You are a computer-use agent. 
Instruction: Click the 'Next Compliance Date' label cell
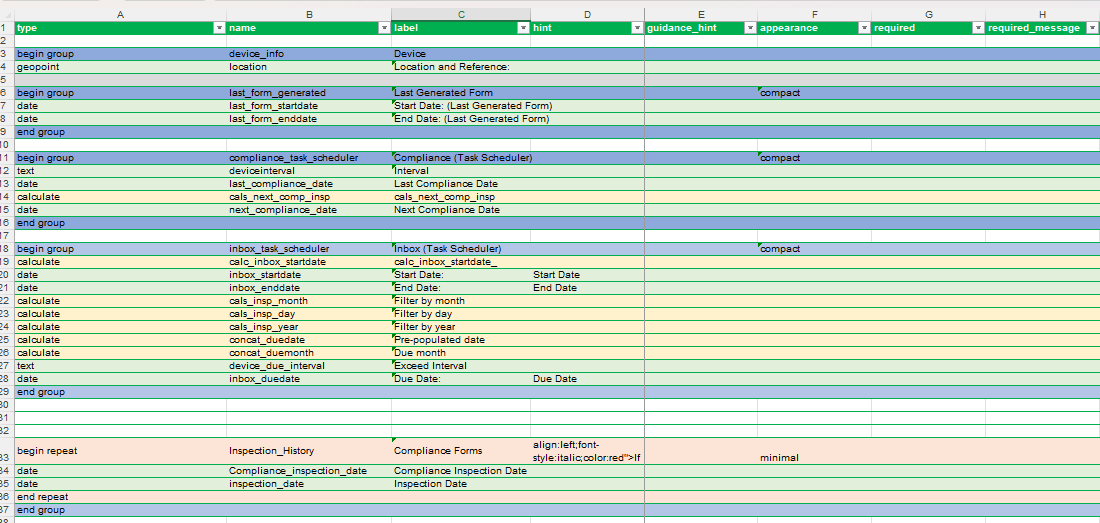[x=461, y=210]
